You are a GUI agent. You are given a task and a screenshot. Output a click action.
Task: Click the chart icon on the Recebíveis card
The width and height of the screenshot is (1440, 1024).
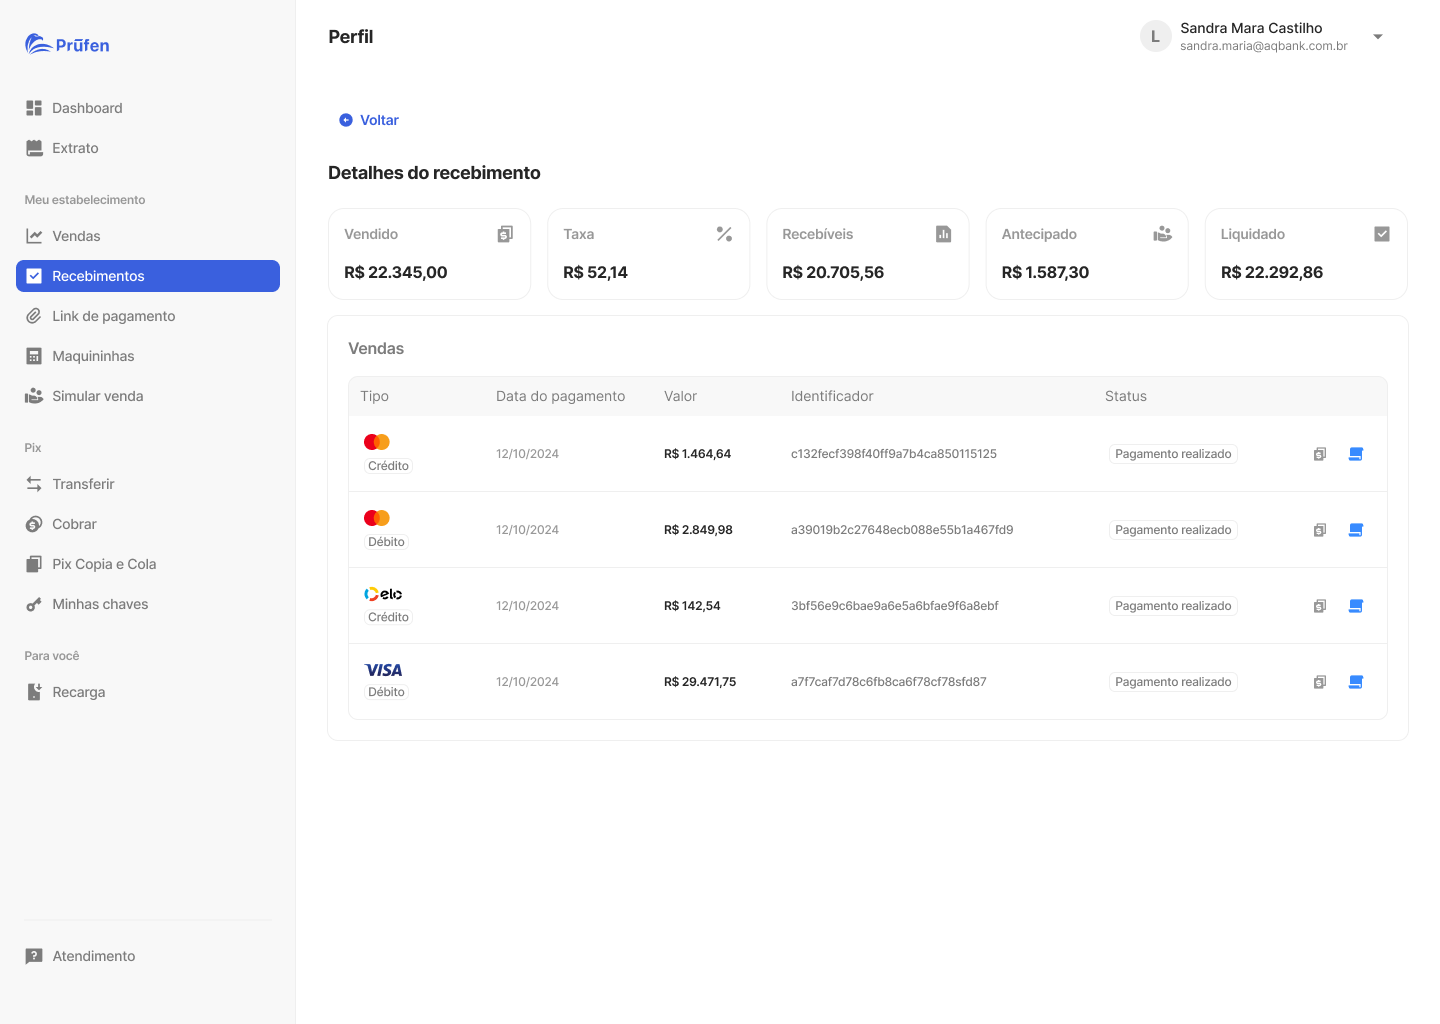(944, 234)
